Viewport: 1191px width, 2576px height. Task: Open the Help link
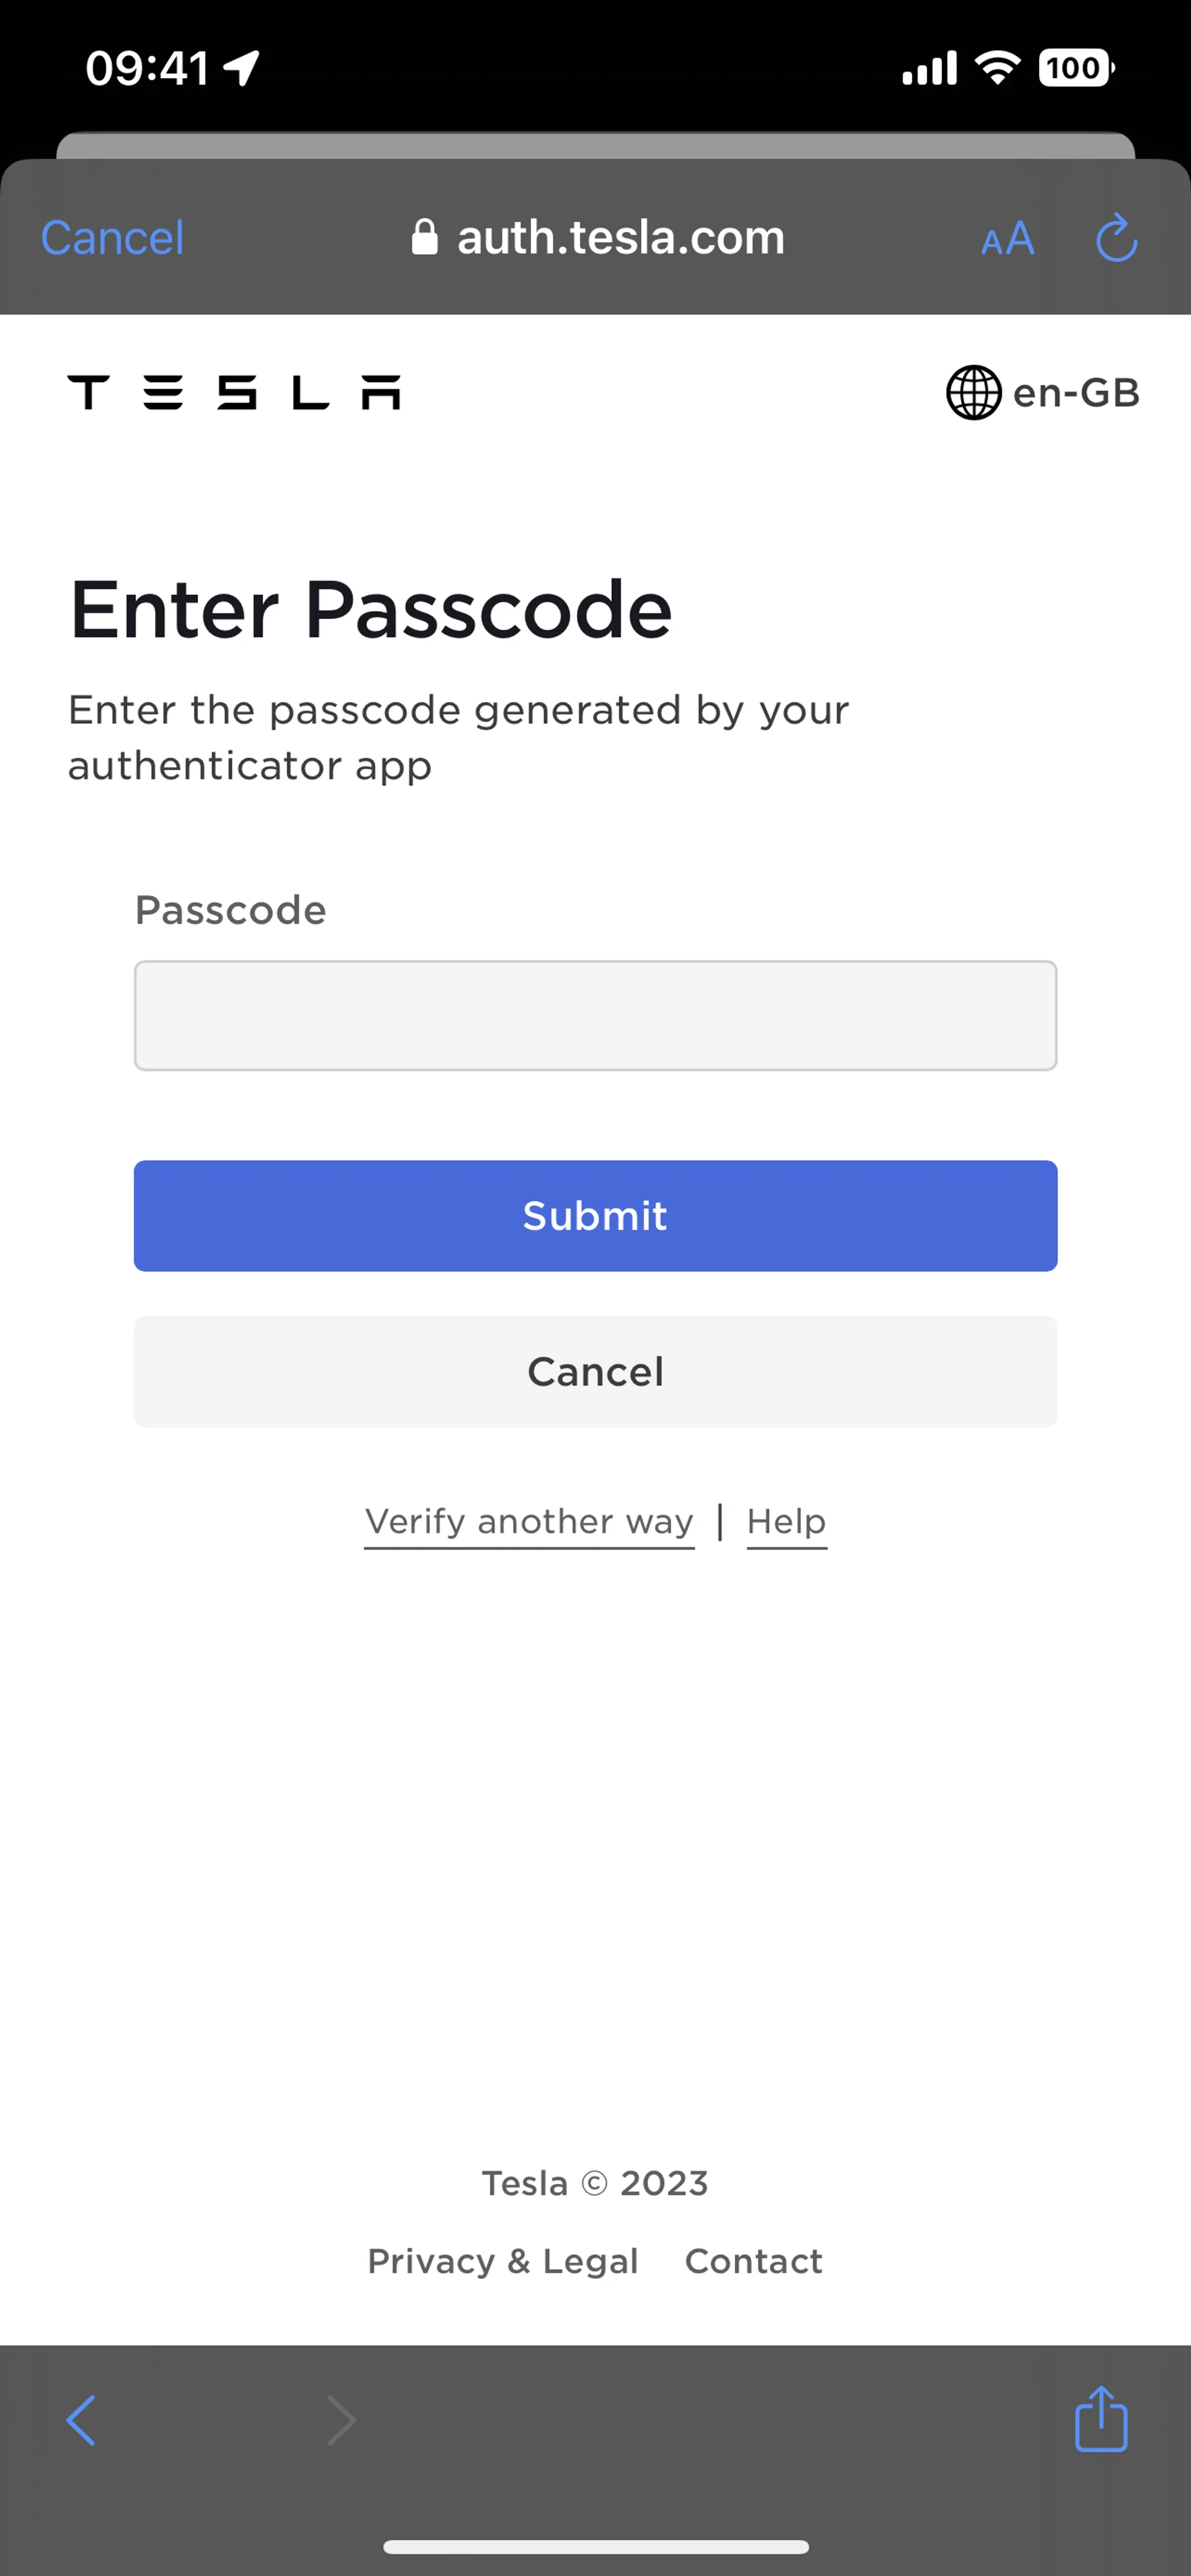(x=786, y=1521)
